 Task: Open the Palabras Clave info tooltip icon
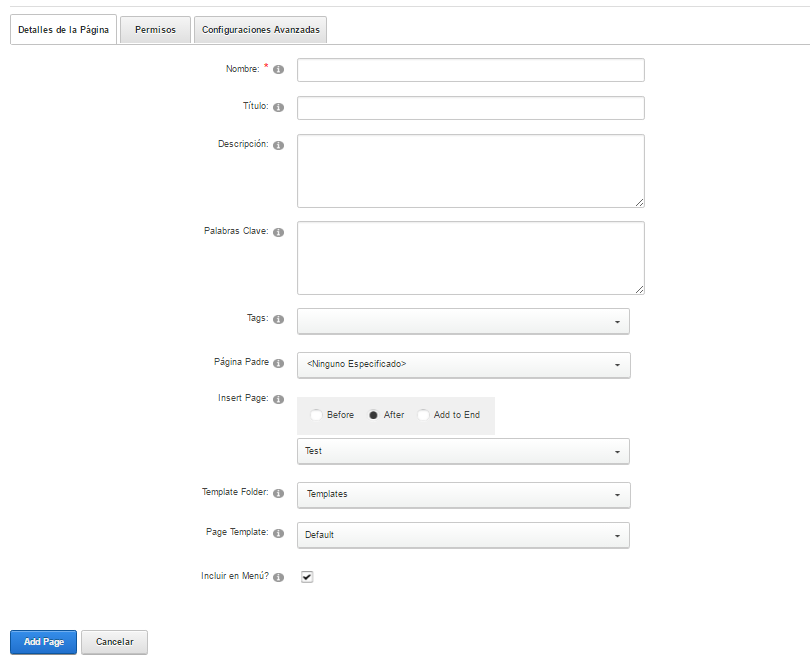tap(278, 232)
